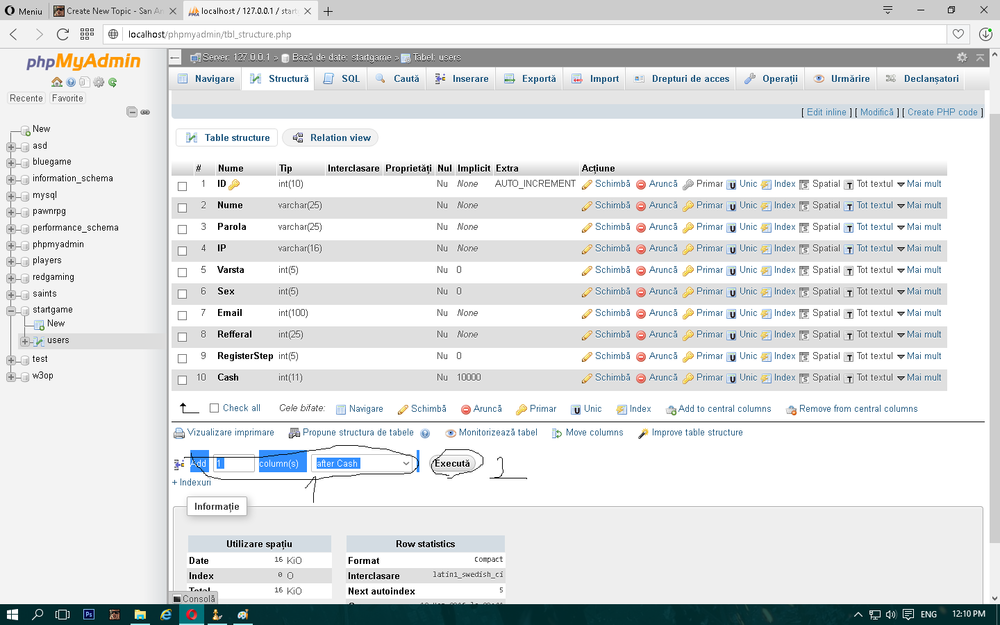Open phpMyAdmin home icon in sidebar
This screenshot has height=625, width=1000.
click(x=57, y=82)
